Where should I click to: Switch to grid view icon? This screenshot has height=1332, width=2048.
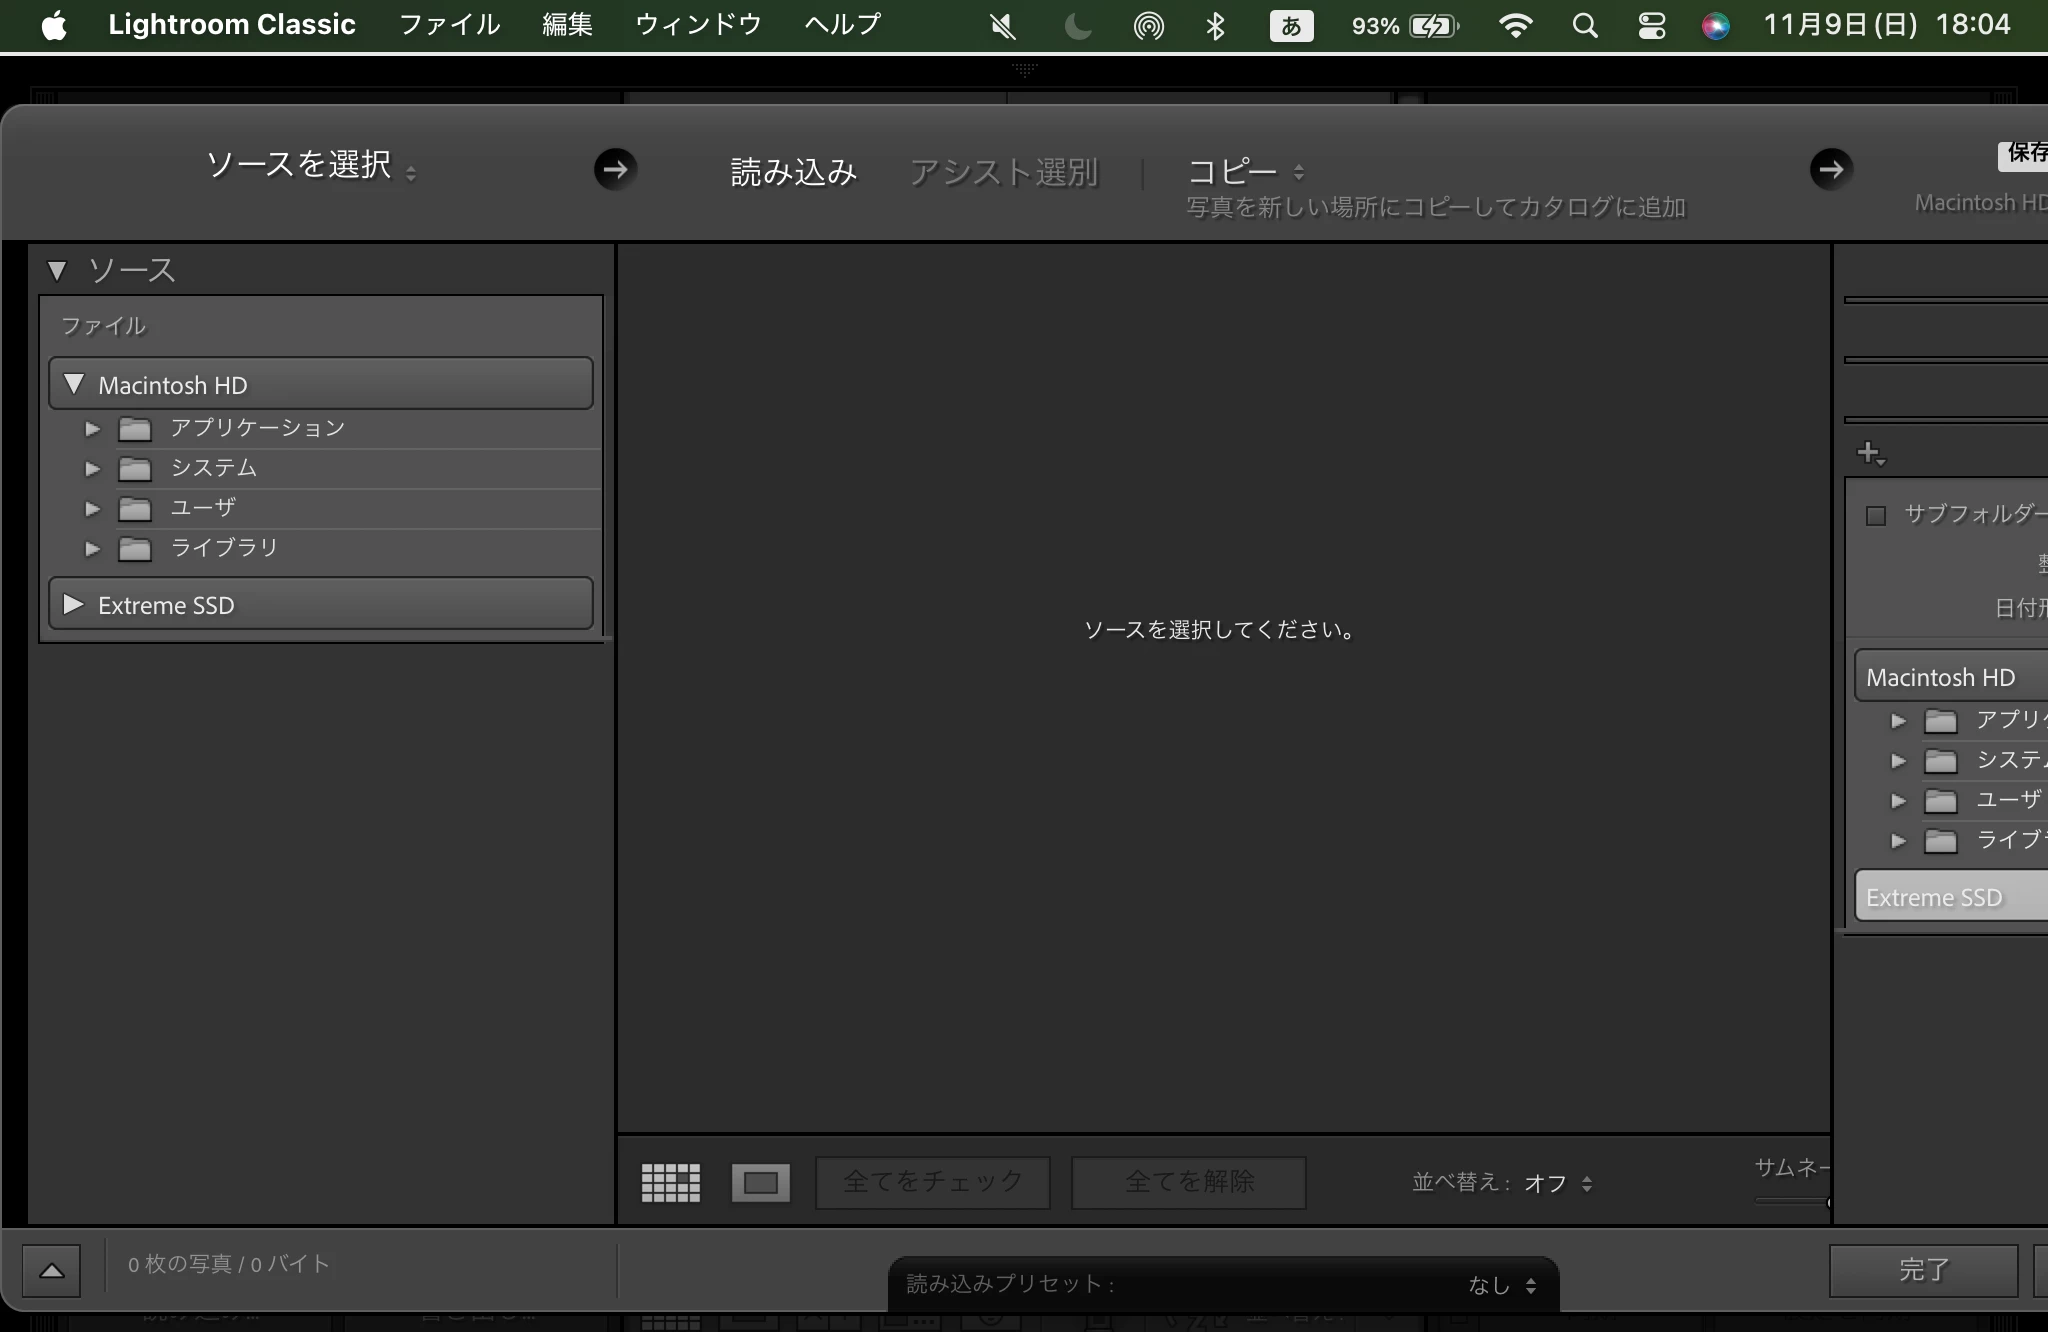(670, 1183)
